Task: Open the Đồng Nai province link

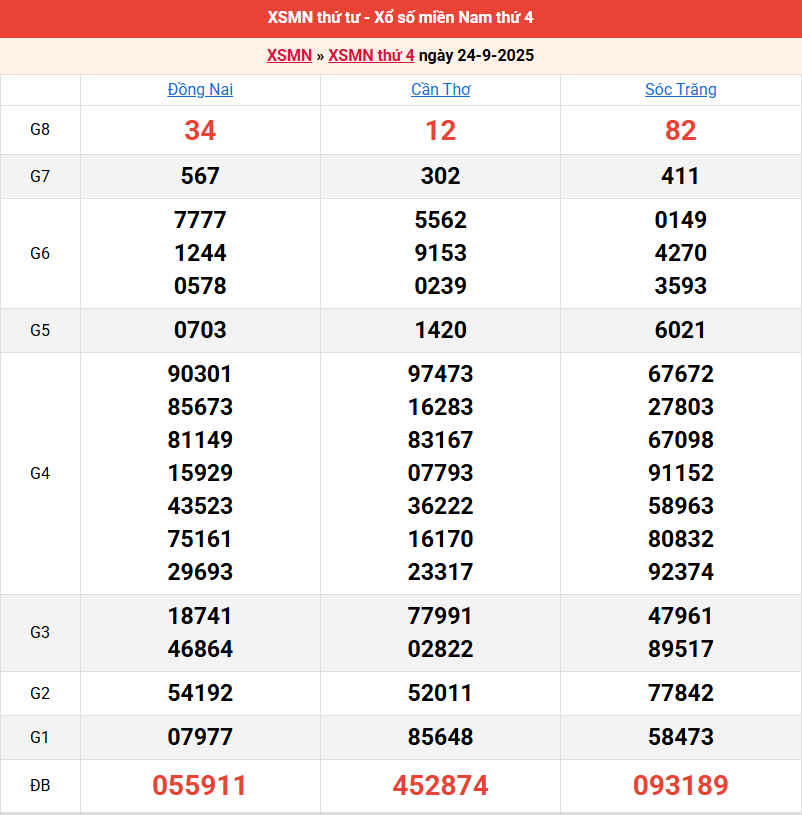Action: click(200, 89)
